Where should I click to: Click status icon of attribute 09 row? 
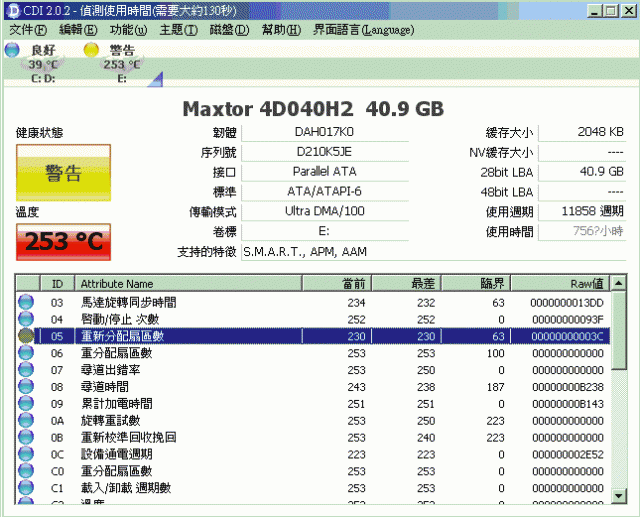(26, 404)
